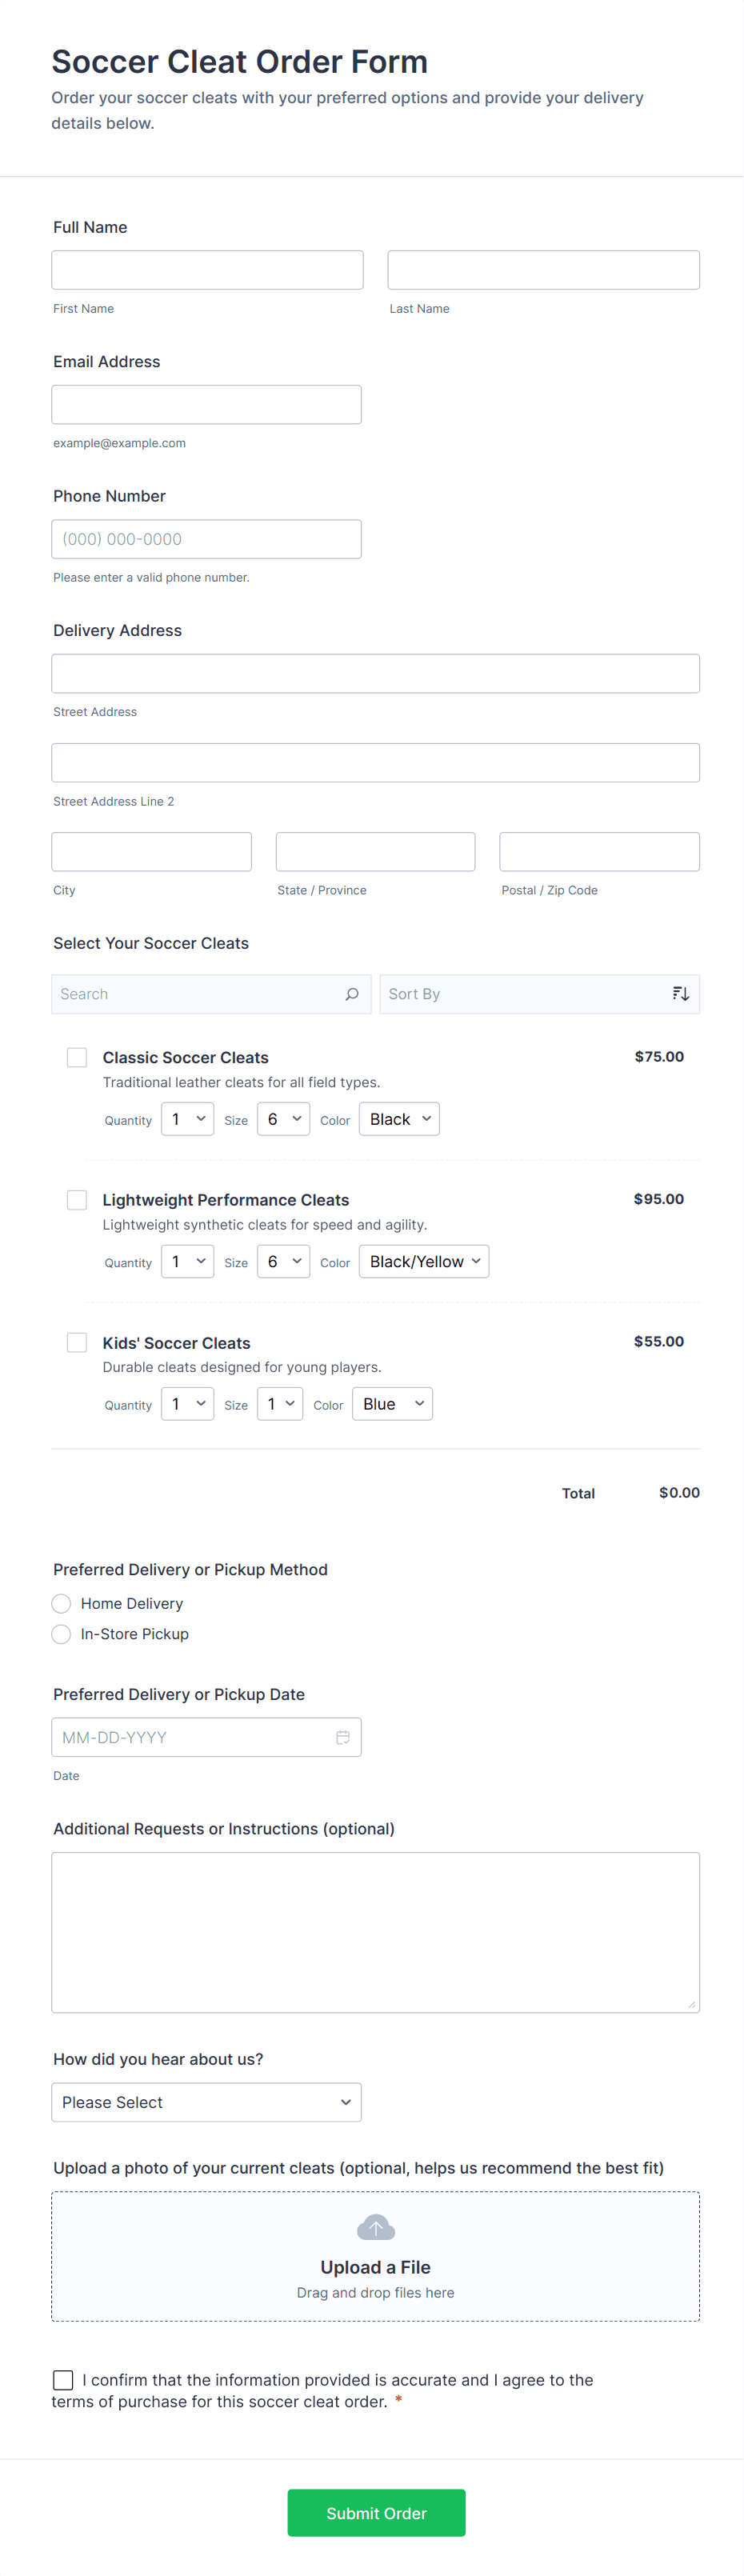Select the Lightweight Performance Cleats checkbox
This screenshot has width=744, height=2576.
[77, 1199]
